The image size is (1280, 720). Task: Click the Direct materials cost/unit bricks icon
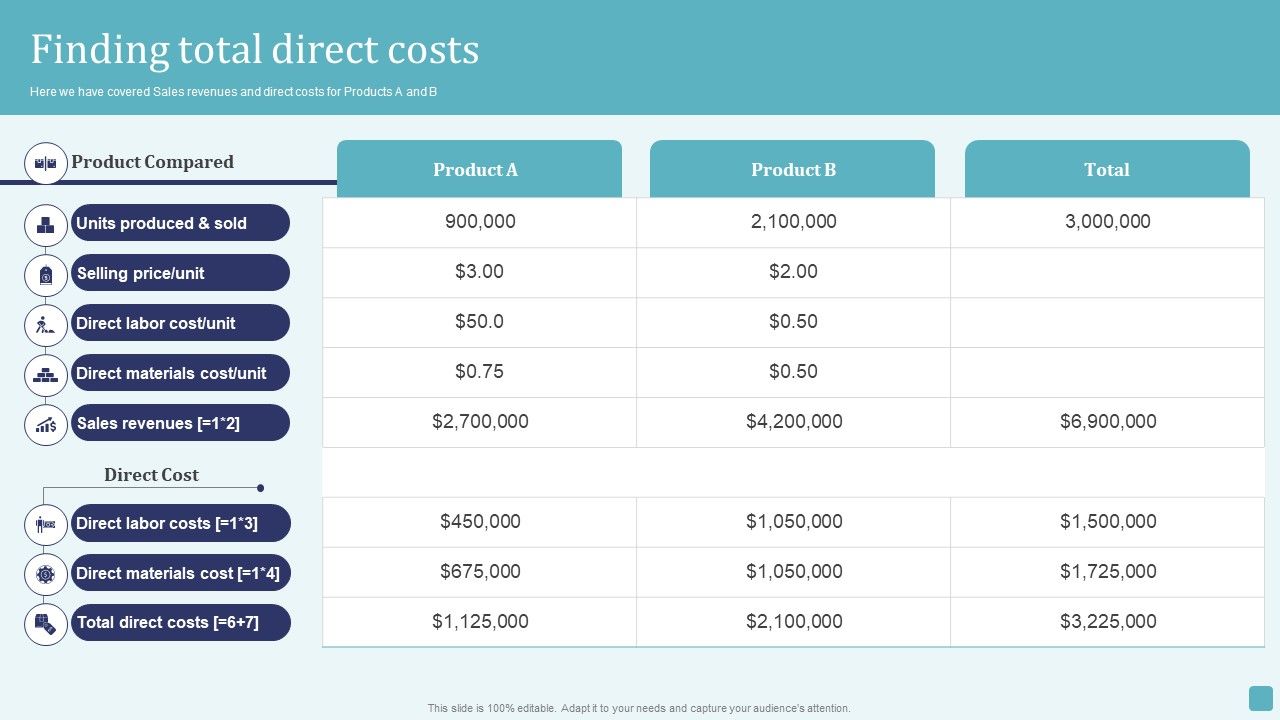(46, 375)
